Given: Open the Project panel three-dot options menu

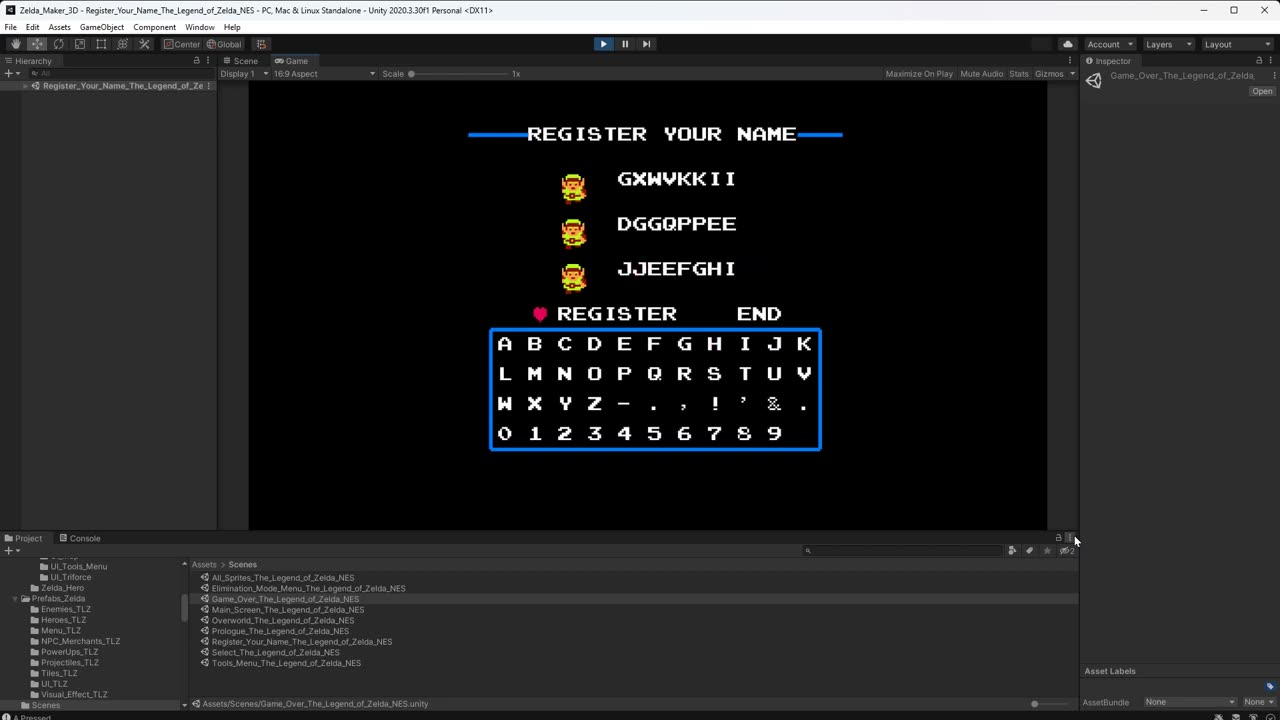Looking at the screenshot, I should point(1070,538).
